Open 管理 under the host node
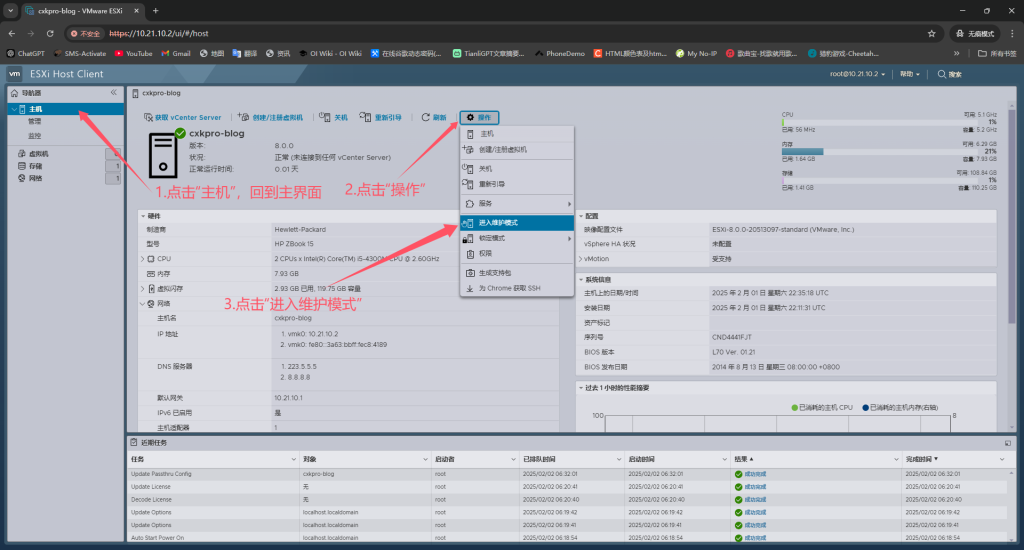1024x550 pixels. point(35,121)
